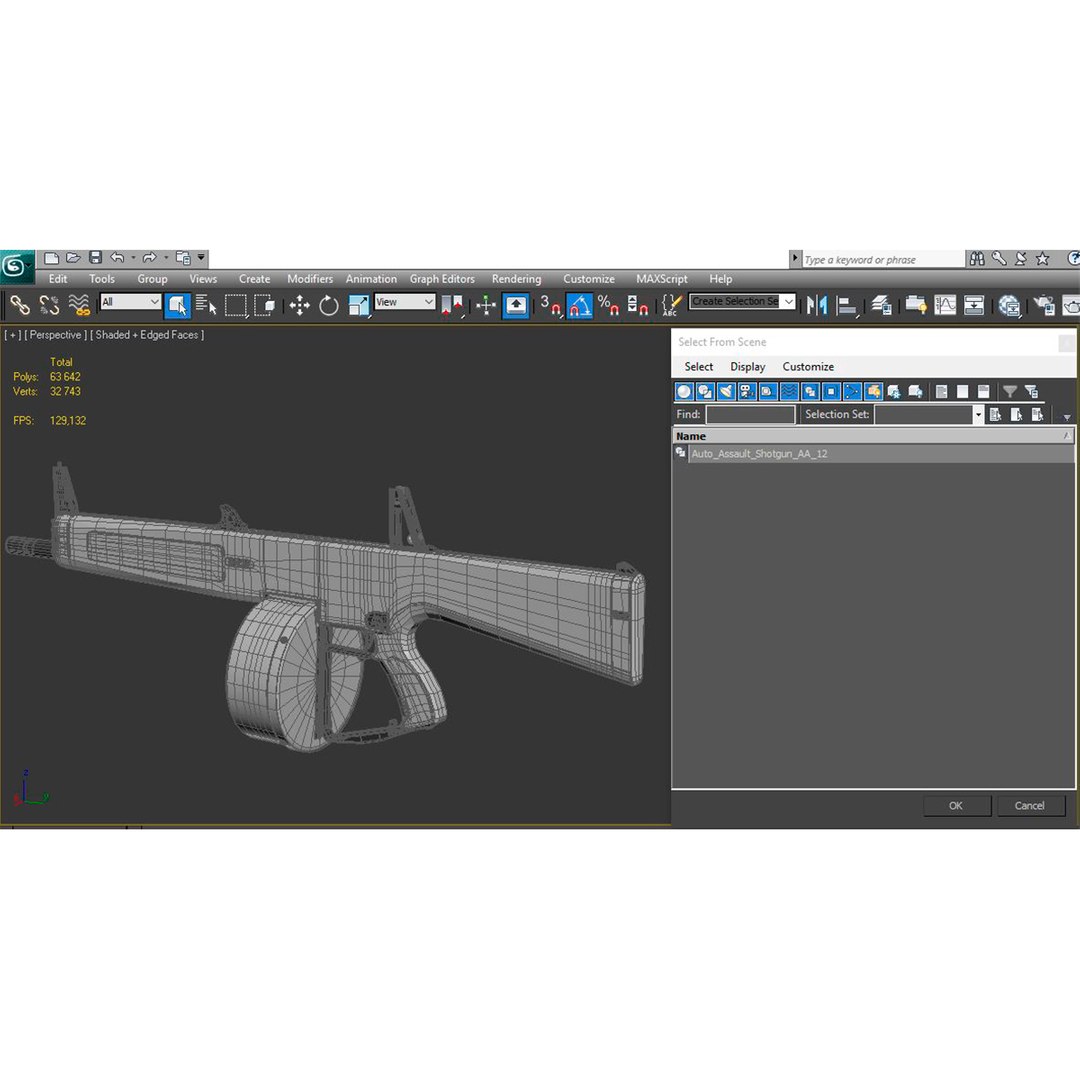Click the Select and Move tool
1080x1080 pixels.
300,305
